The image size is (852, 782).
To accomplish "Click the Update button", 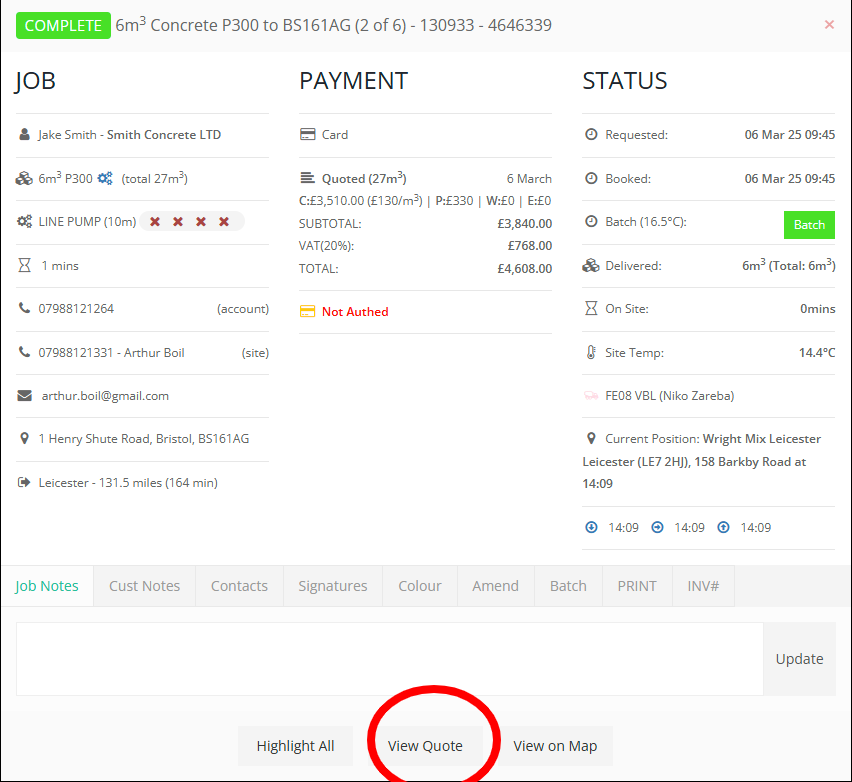I will (799, 659).
